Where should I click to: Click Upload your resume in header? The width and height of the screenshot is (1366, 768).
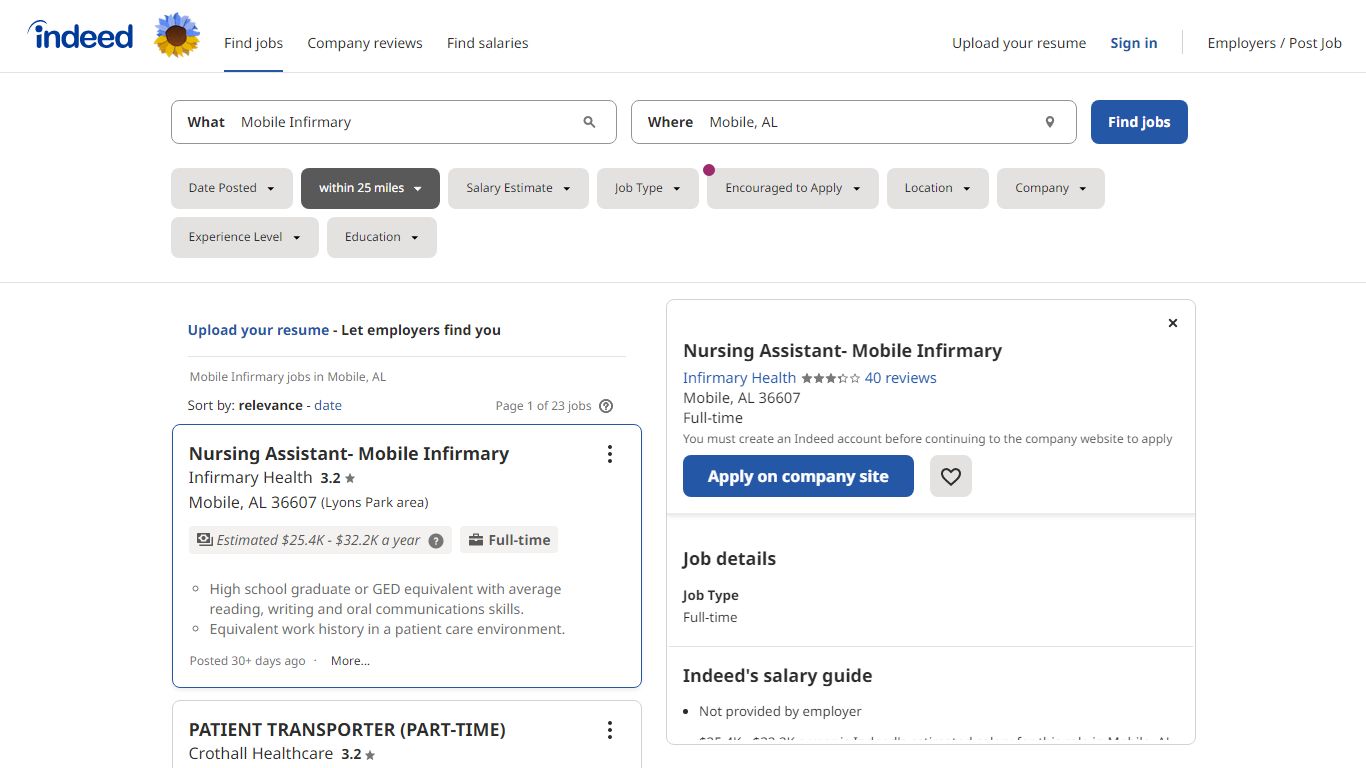(x=1019, y=43)
